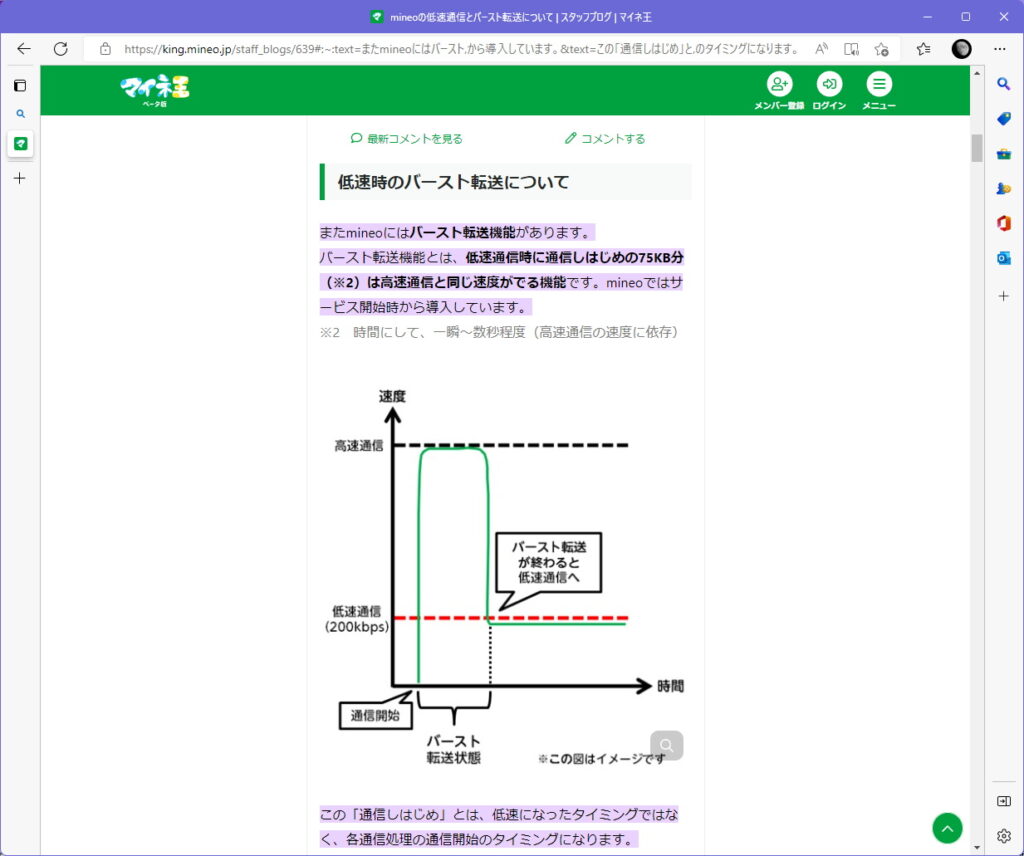1024x856 pixels.
Task: Click the burst transfer diagram image
Action: pos(503,577)
